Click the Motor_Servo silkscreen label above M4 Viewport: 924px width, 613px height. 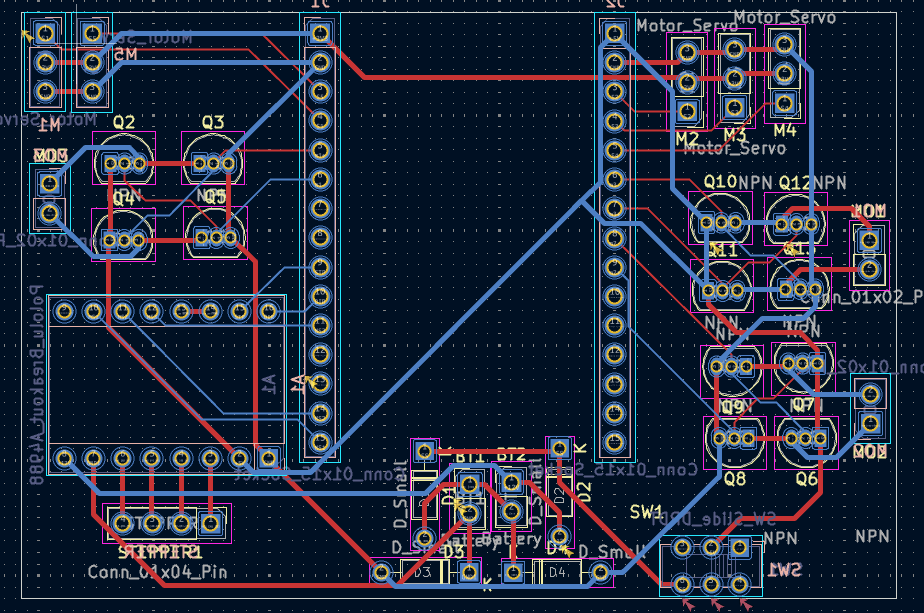click(x=783, y=16)
